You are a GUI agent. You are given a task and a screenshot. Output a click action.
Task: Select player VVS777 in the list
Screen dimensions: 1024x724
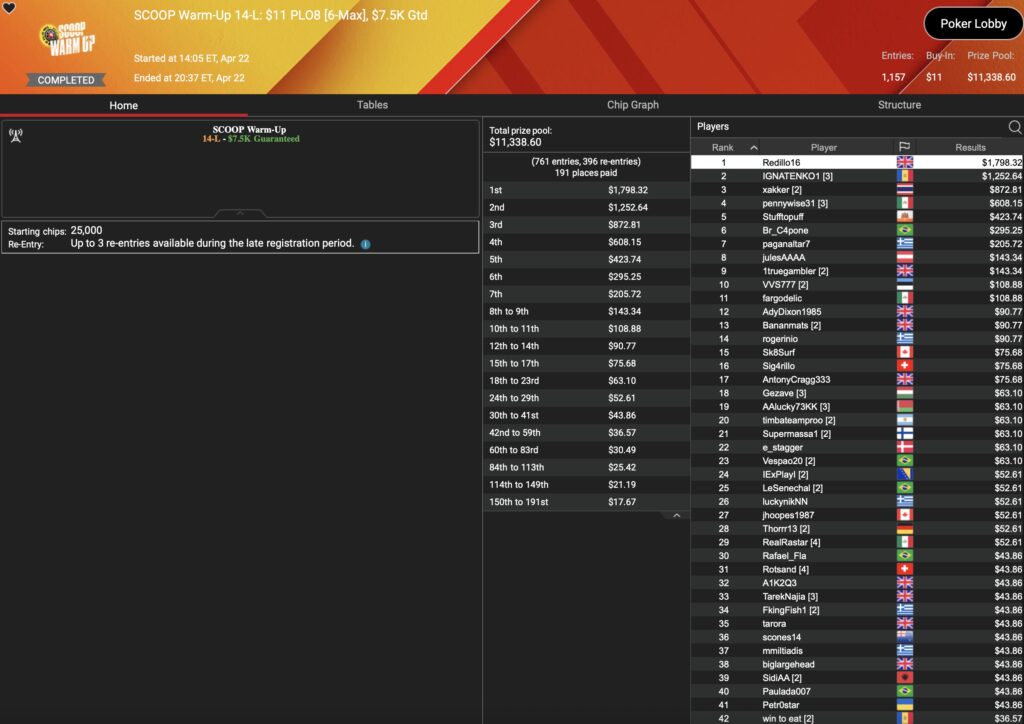857,285
